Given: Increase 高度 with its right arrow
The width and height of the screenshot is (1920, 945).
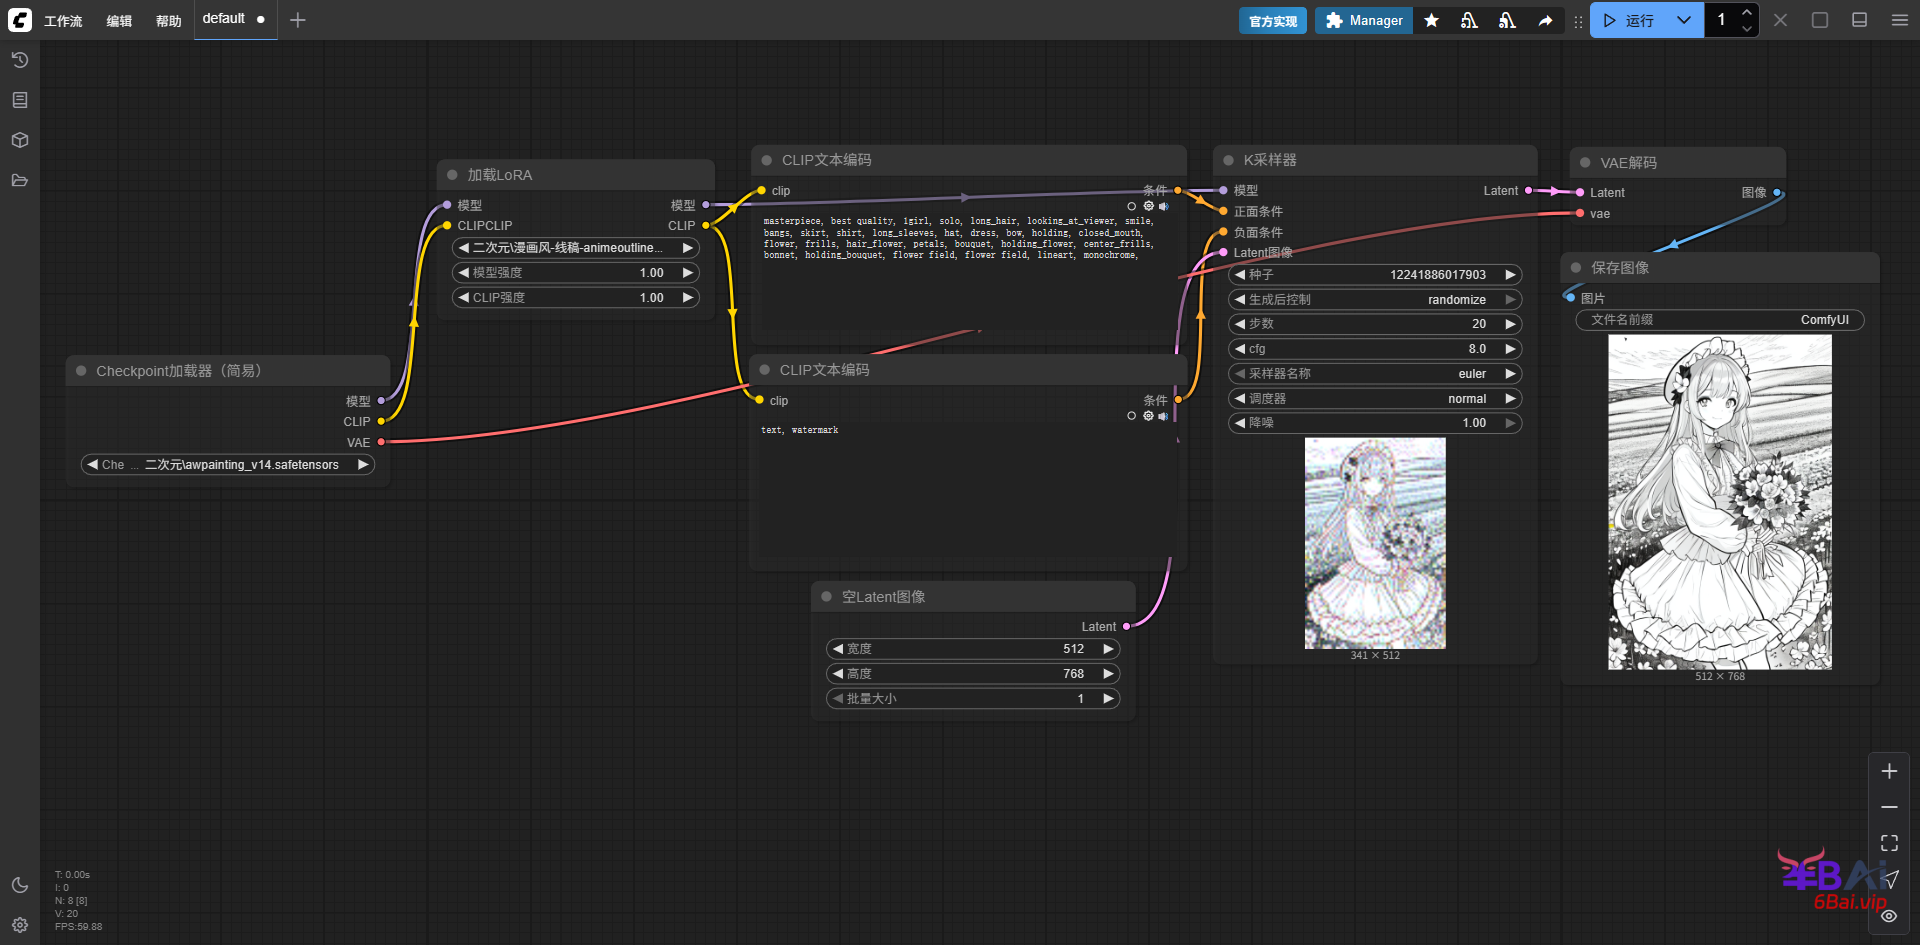Looking at the screenshot, I should [x=1108, y=674].
